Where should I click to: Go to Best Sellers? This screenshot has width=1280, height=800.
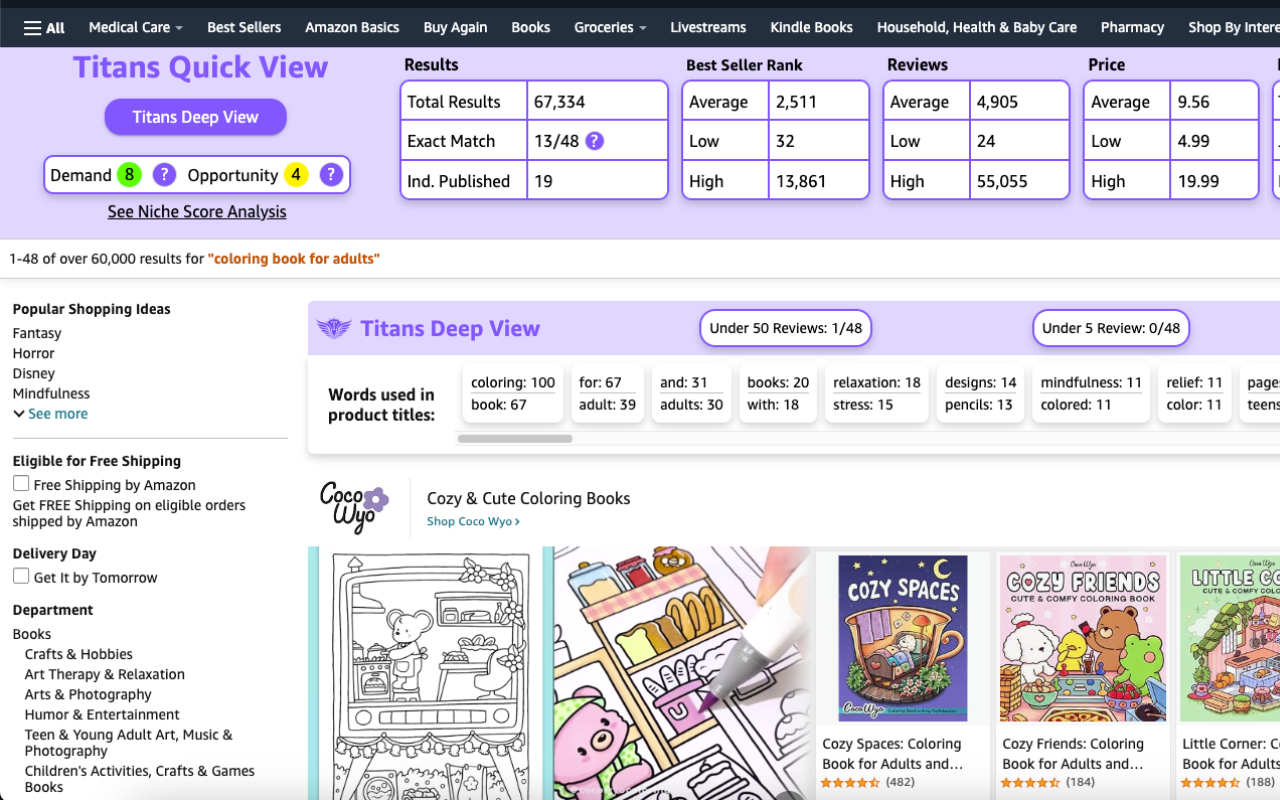click(244, 27)
